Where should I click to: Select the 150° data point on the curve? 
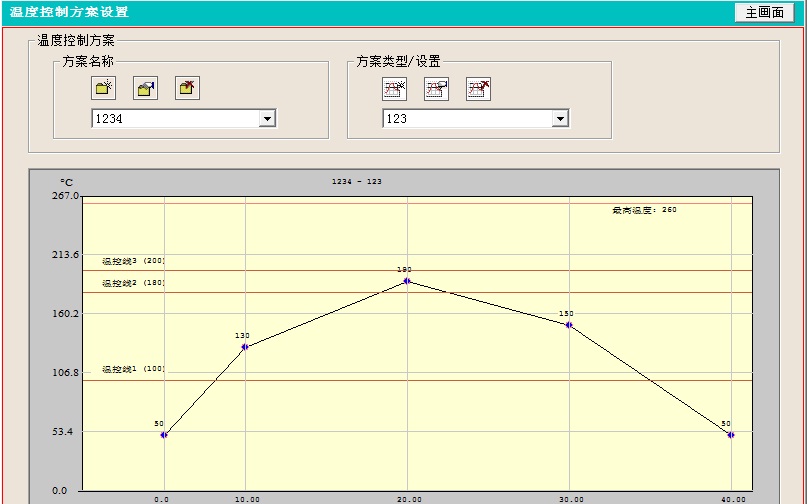(569, 325)
